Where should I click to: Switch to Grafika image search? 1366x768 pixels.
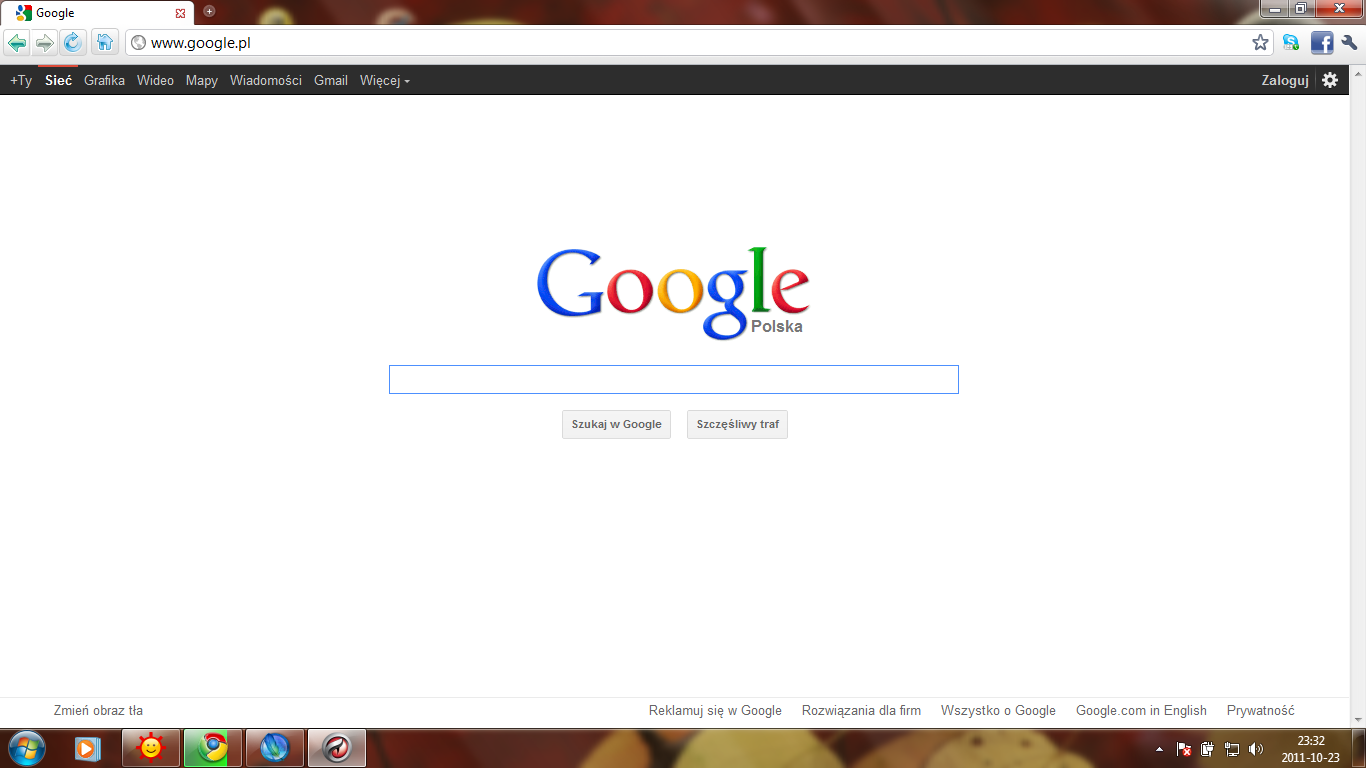click(x=104, y=81)
